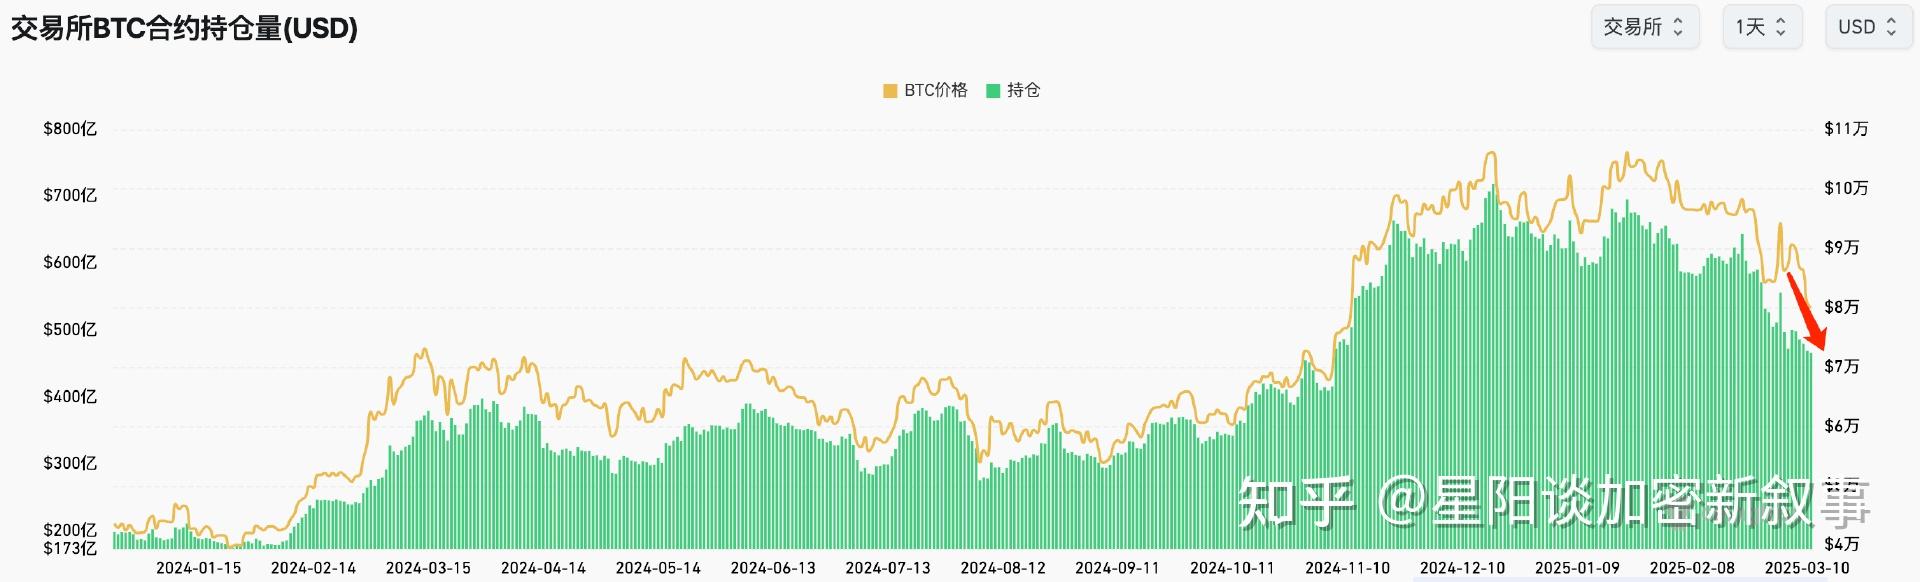Viewport: 1920px width, 582px height.
Task: Toggle the 持仓 legend series
Action: [x=1013, y=90]
